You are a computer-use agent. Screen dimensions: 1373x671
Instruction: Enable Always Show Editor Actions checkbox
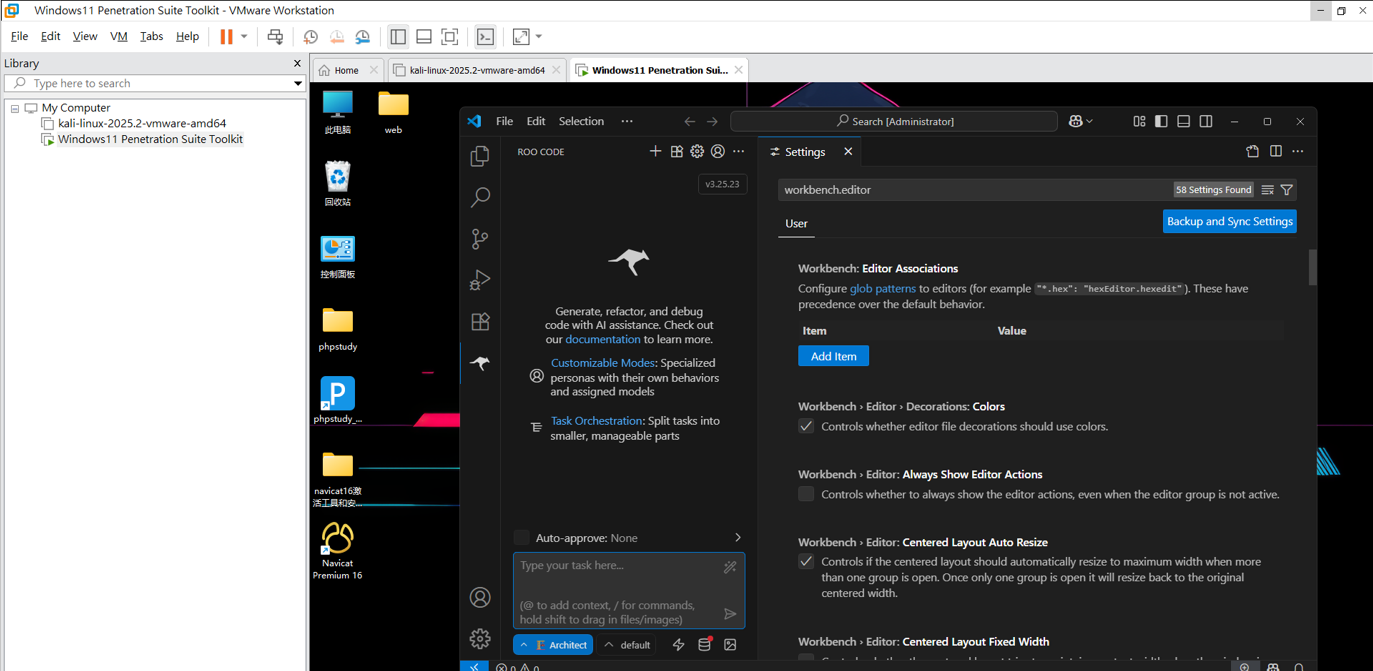806,494
